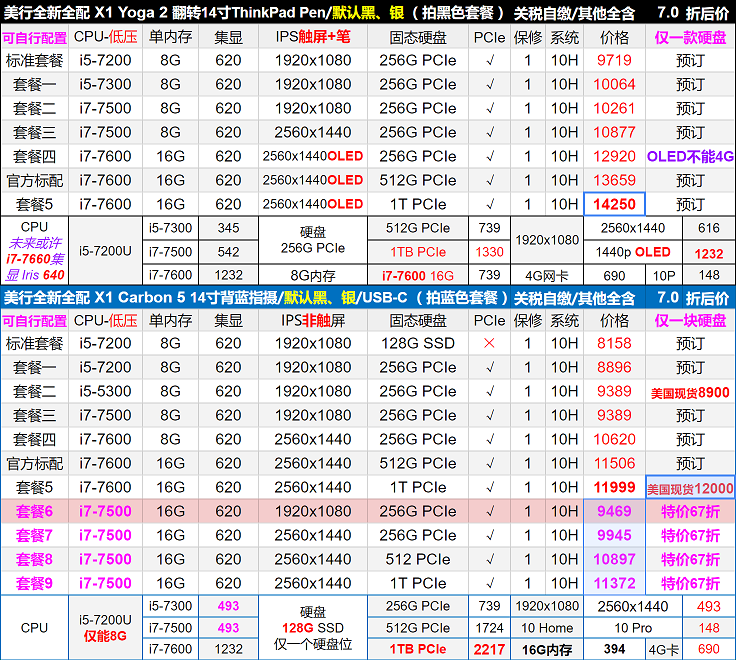Select the 542 upgrade price cell
This screenshot has width=736, height=660.
[228, 252]
